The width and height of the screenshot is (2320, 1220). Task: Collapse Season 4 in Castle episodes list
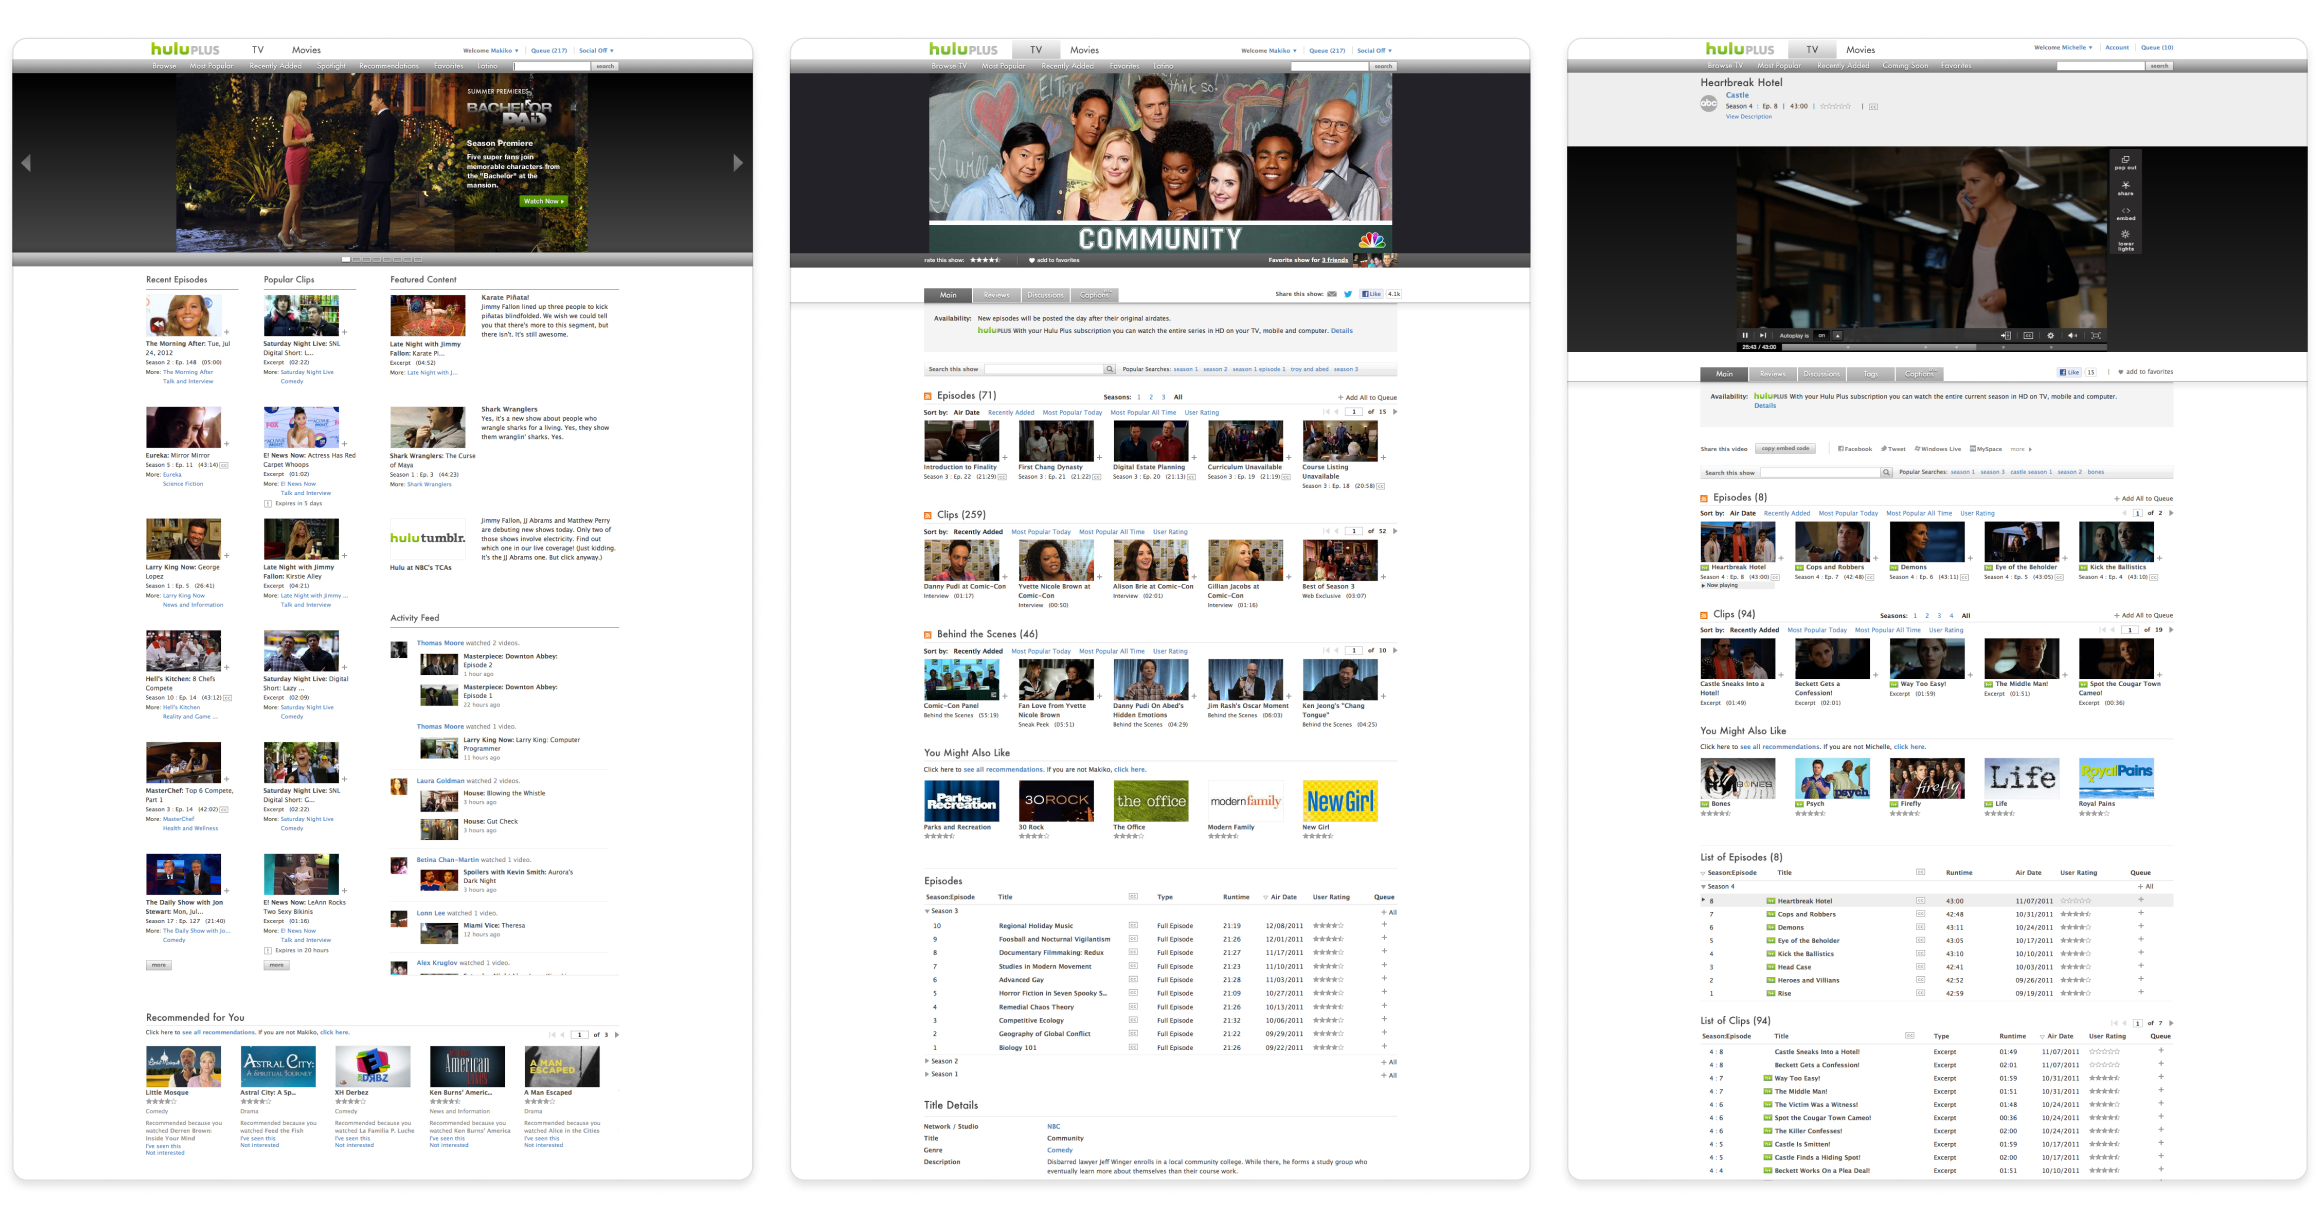[1703, 887]
